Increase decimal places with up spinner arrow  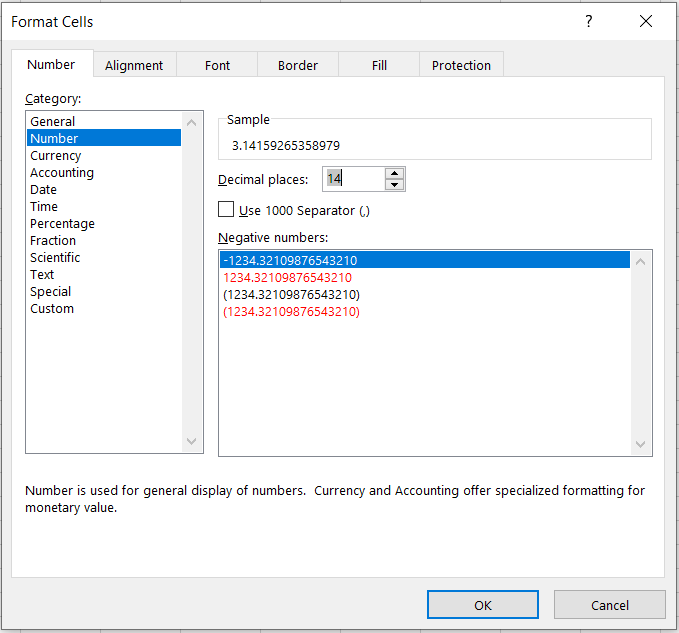click(395, 173)
